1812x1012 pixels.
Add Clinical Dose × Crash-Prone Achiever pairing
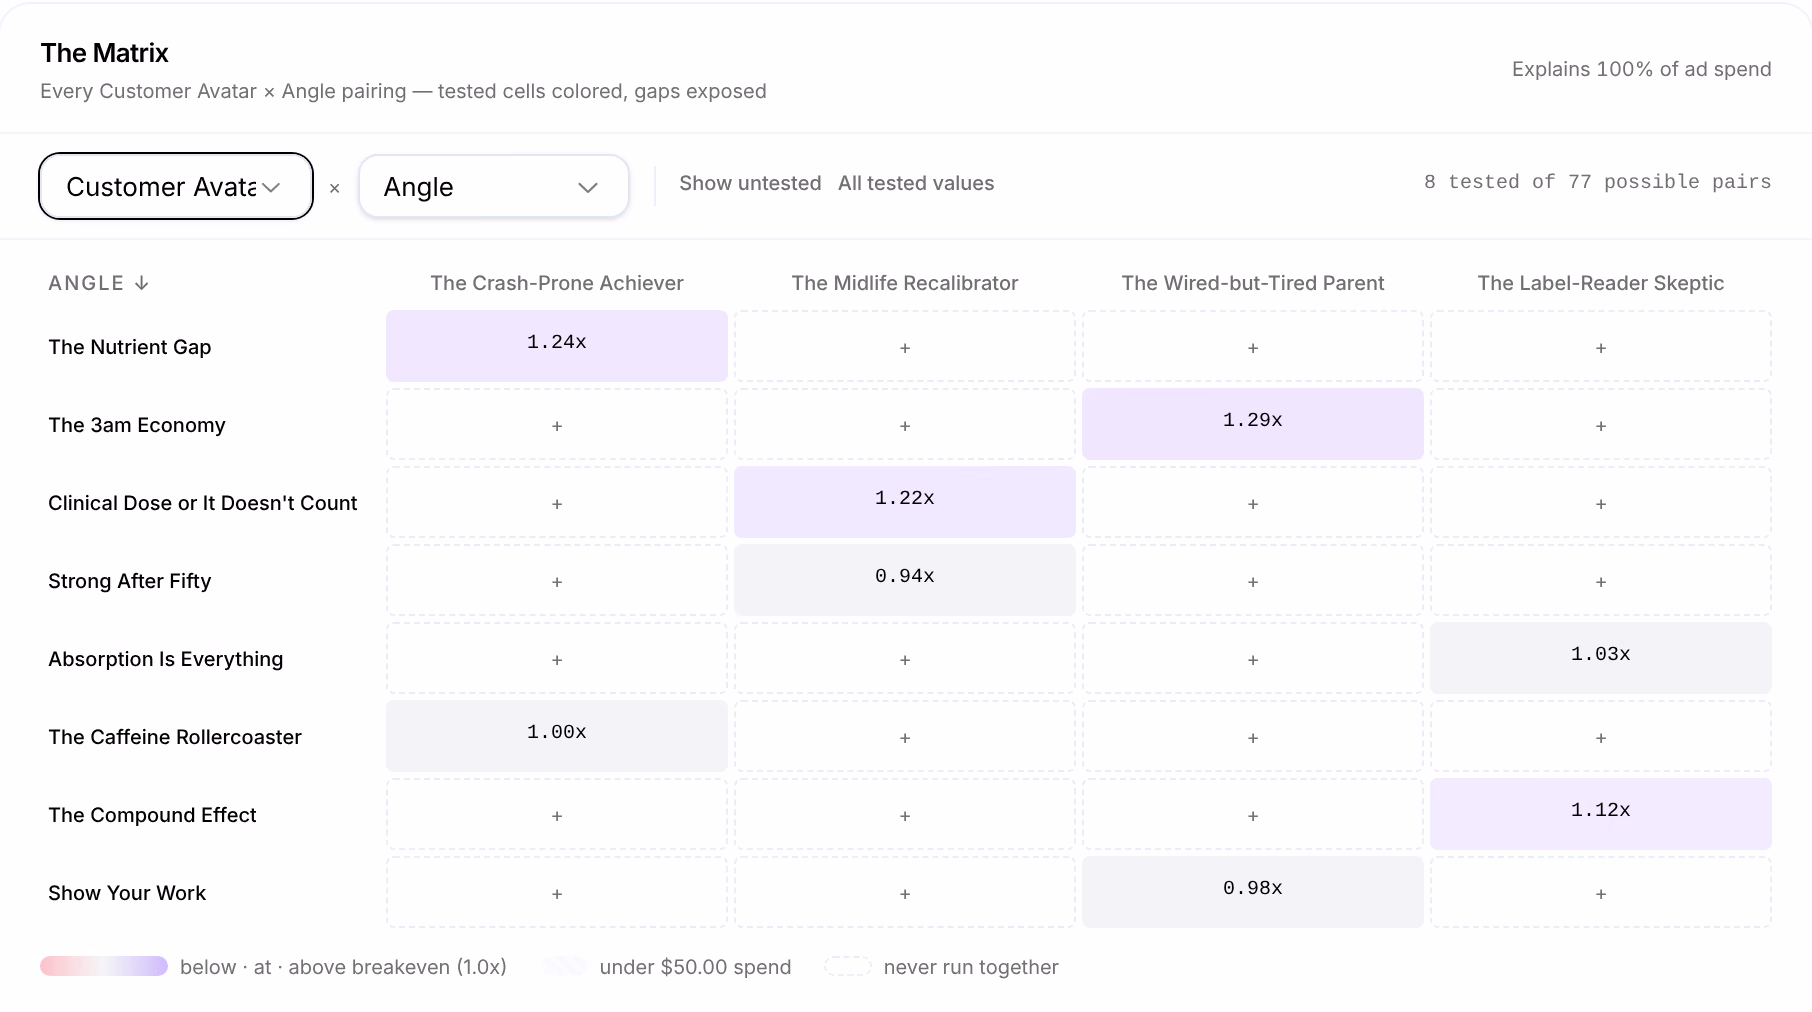(x=557, y=502)
